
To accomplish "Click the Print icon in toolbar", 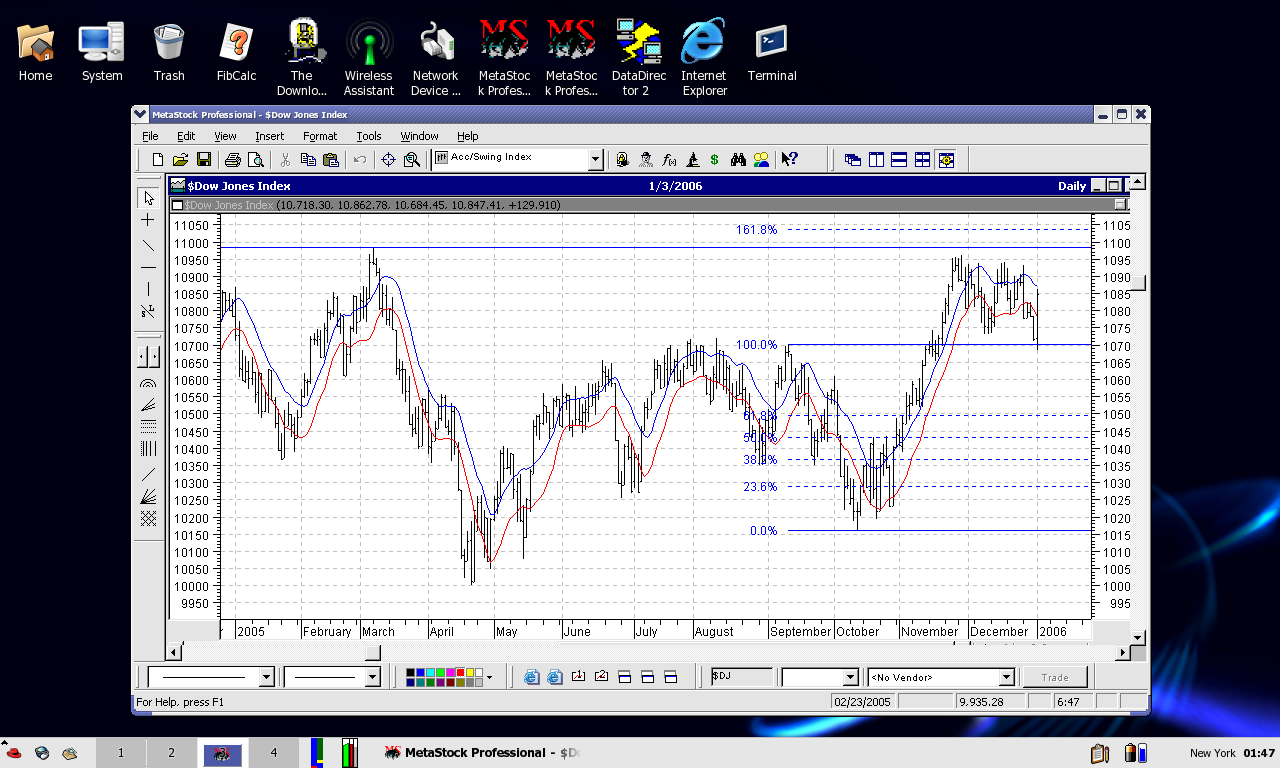I will click(x=232, y=159).
